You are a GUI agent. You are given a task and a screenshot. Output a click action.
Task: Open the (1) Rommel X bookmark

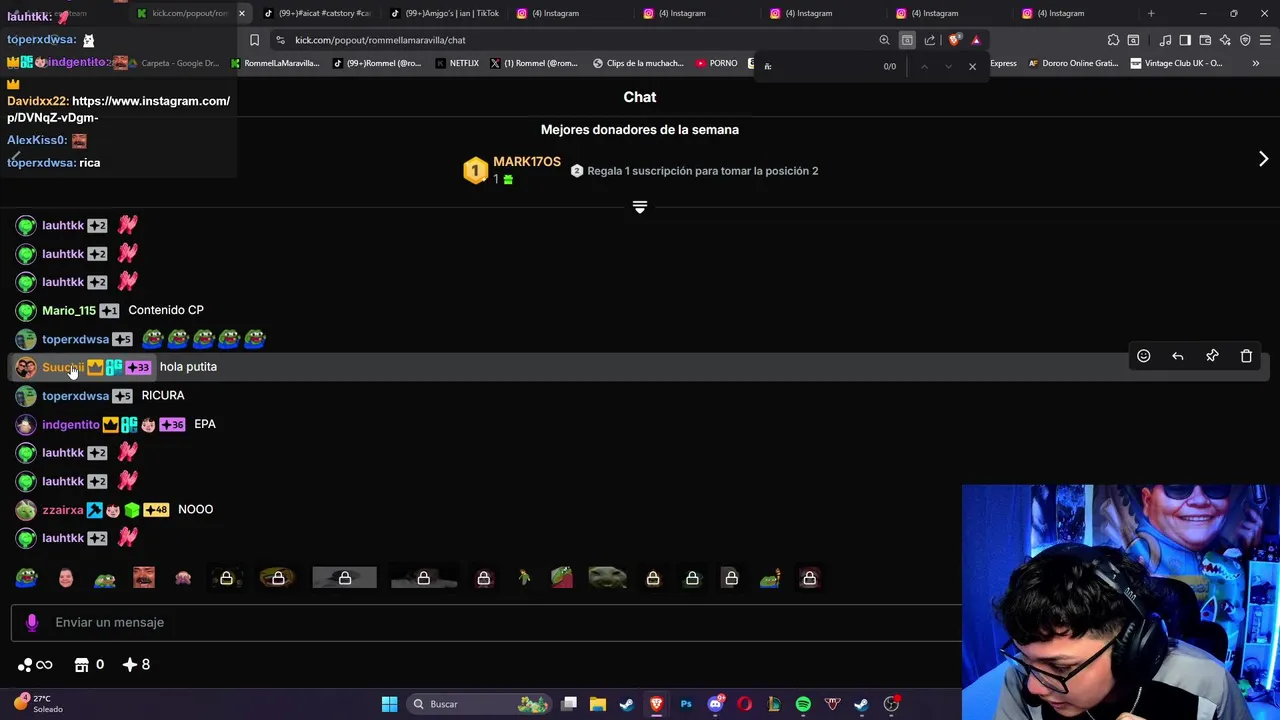point(533,63)
